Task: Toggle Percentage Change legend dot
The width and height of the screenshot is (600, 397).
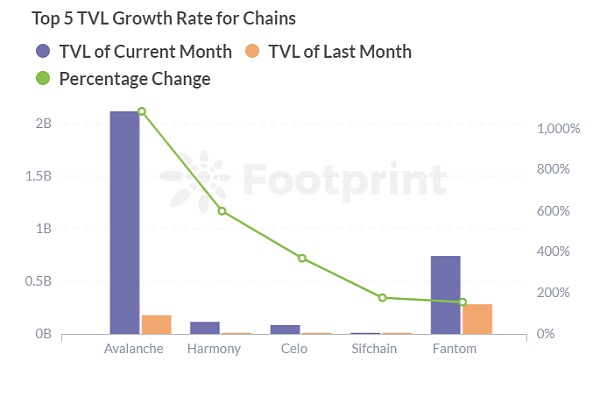Action: [x=43, y=78]
